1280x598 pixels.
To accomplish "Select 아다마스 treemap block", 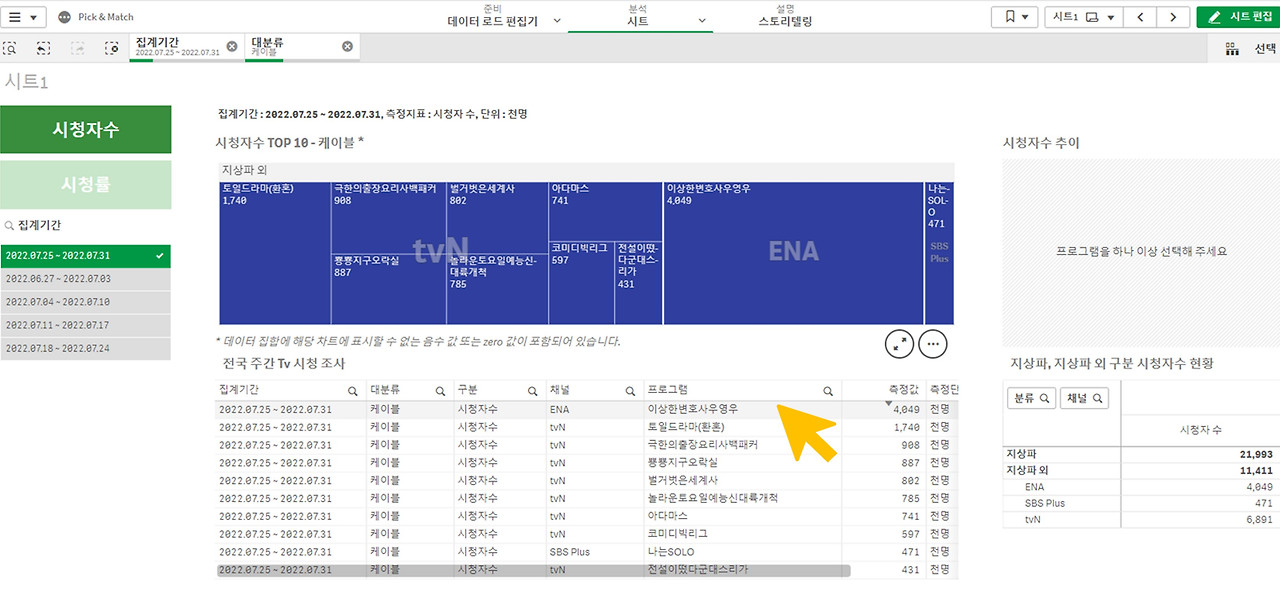I will tap(606, 211).
